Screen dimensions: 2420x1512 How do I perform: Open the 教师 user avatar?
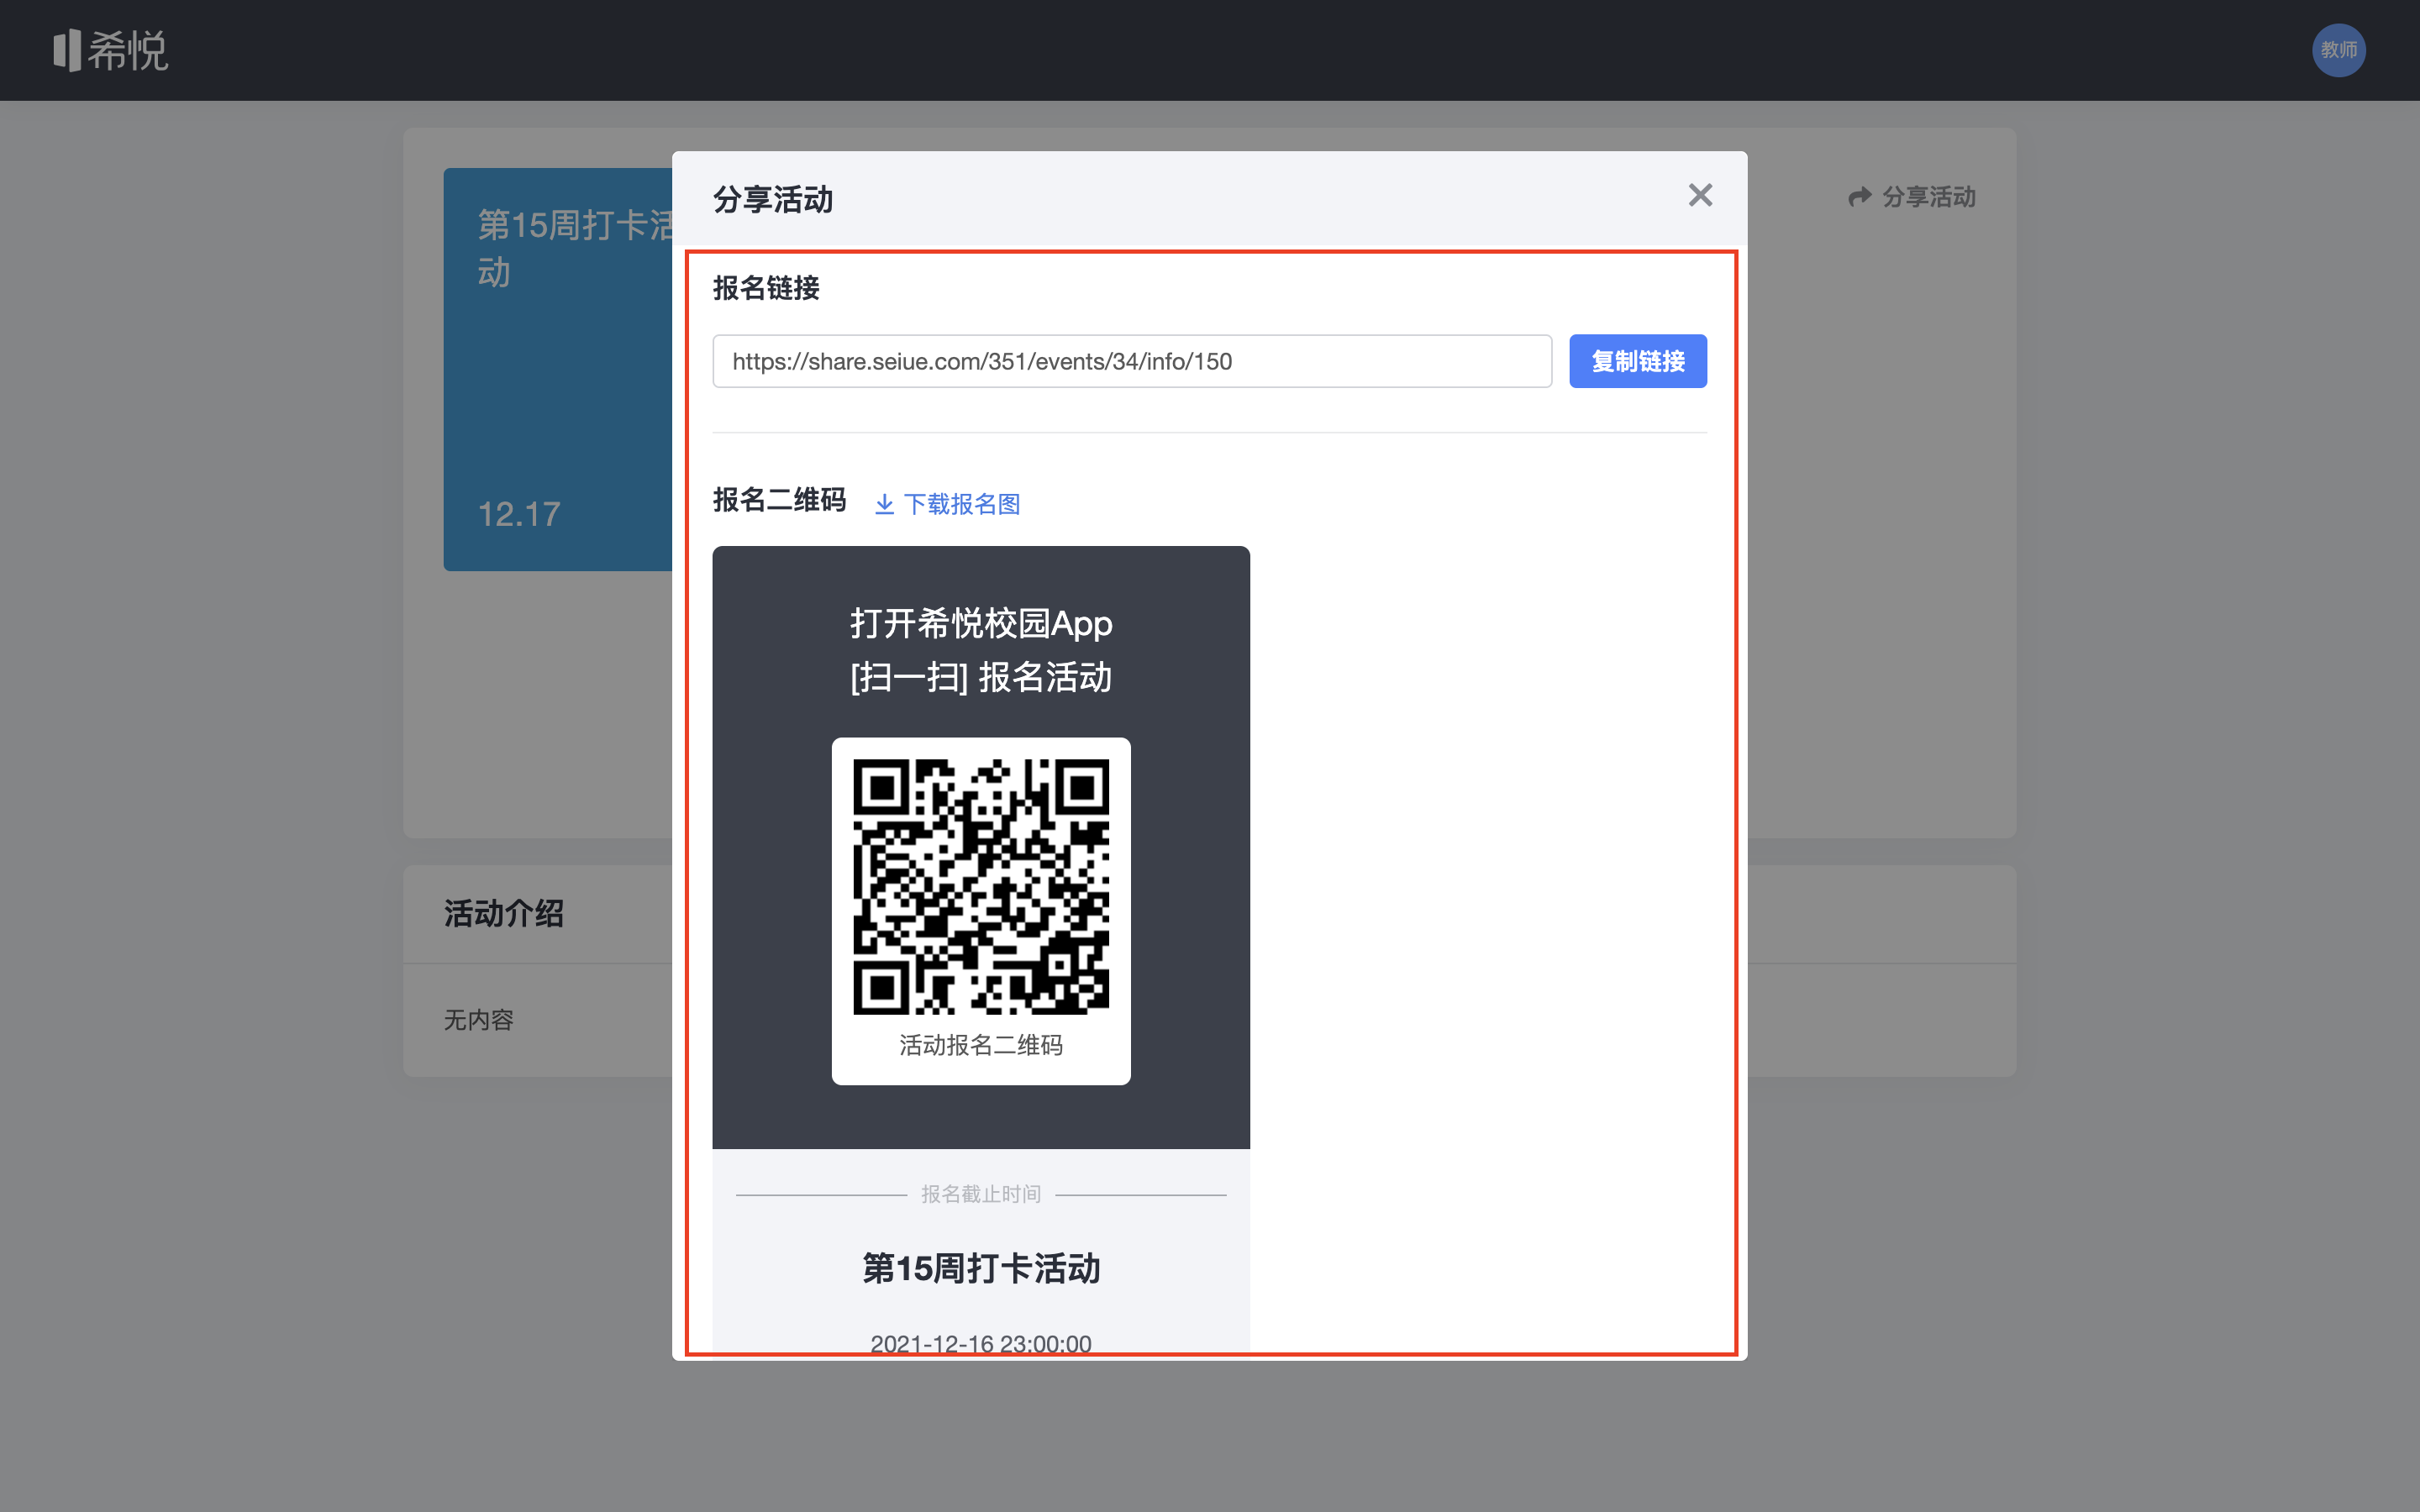tap(2338, 50)
